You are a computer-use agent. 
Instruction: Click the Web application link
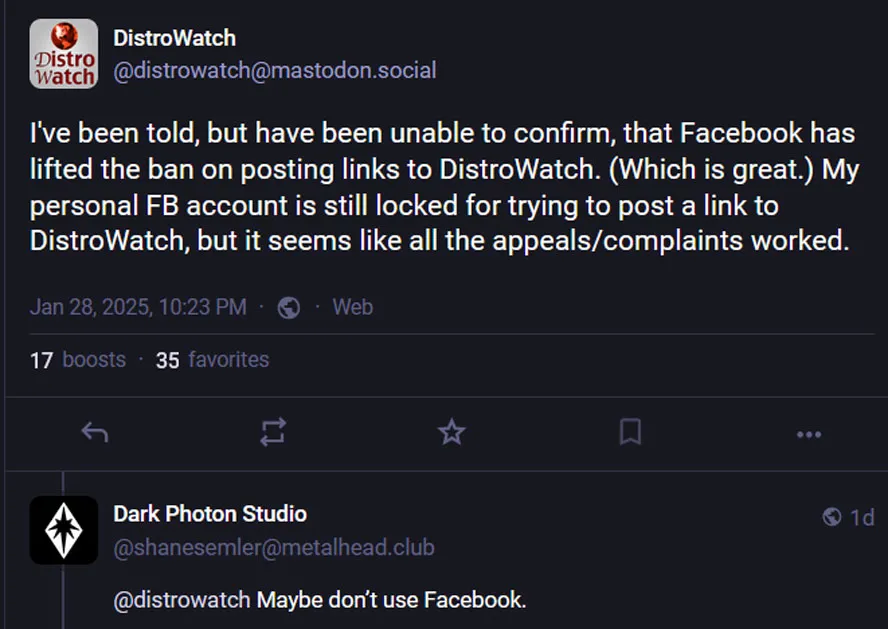352,307
